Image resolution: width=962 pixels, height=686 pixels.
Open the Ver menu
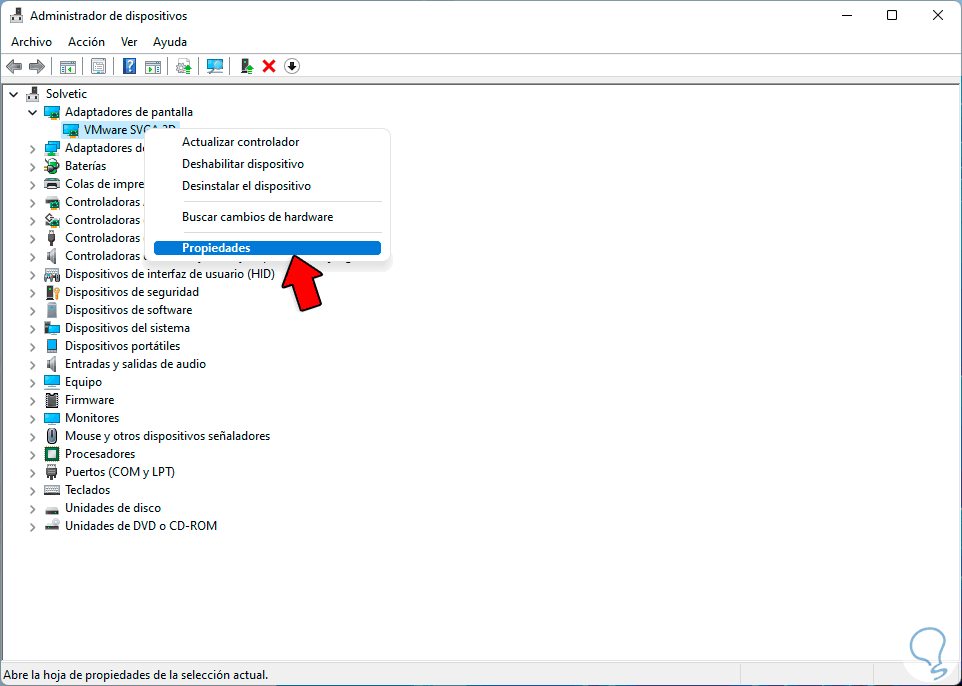click(x=129, y=42)
